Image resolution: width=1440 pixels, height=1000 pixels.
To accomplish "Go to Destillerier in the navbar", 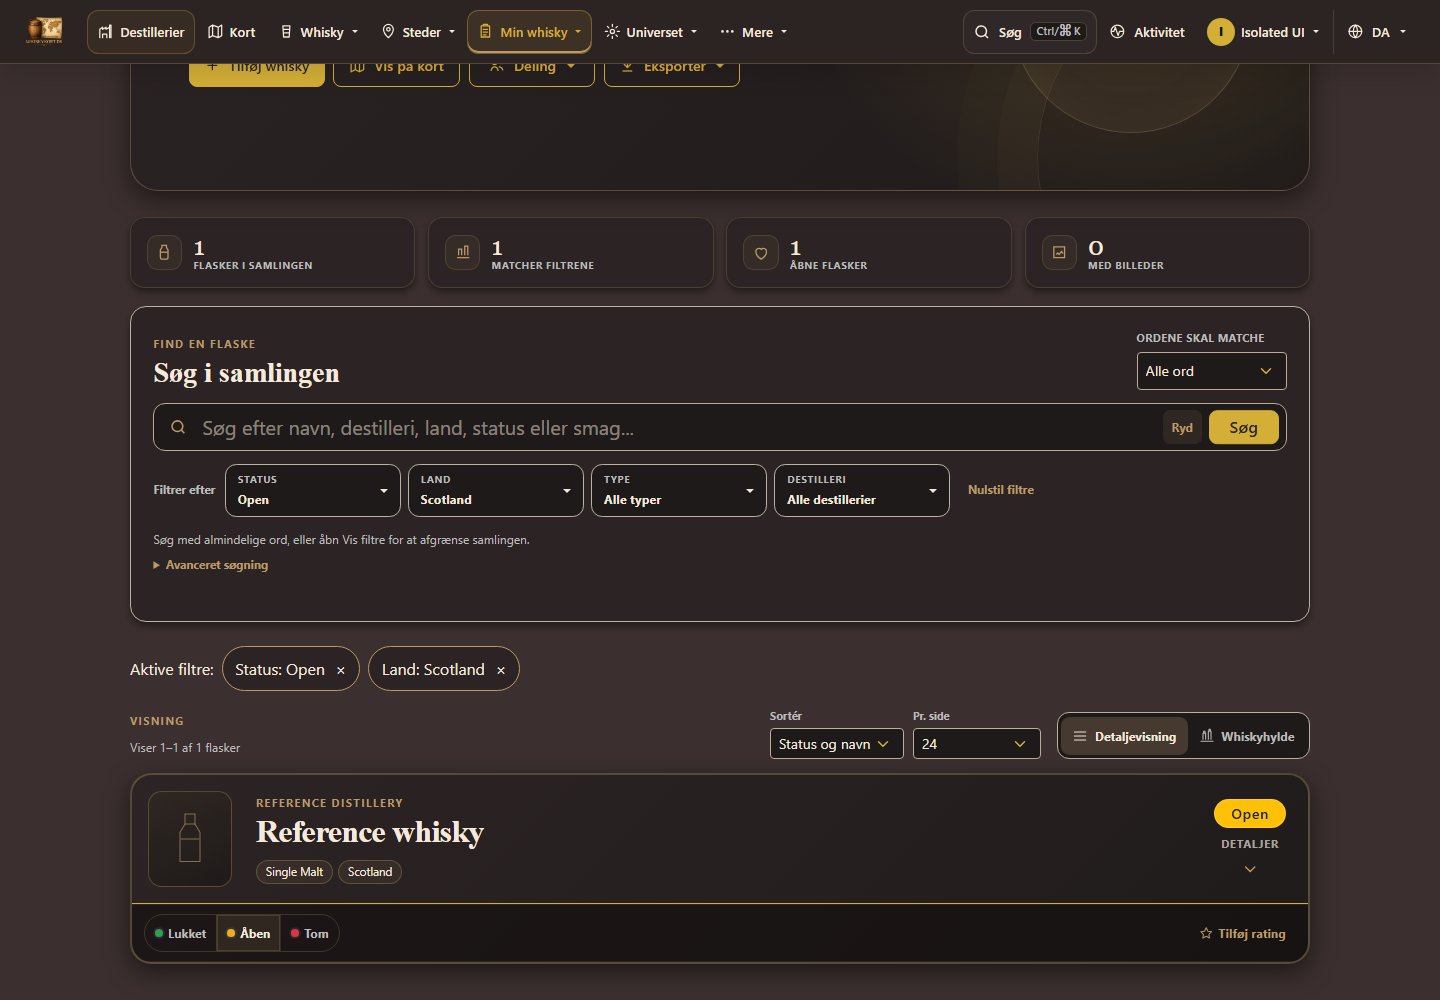I will tap(141, 32).
